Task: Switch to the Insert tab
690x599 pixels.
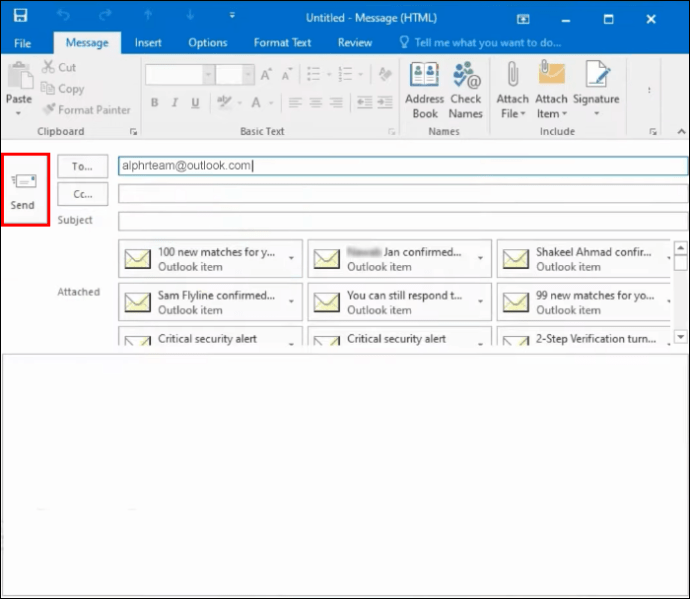Action: coord(148,43)
